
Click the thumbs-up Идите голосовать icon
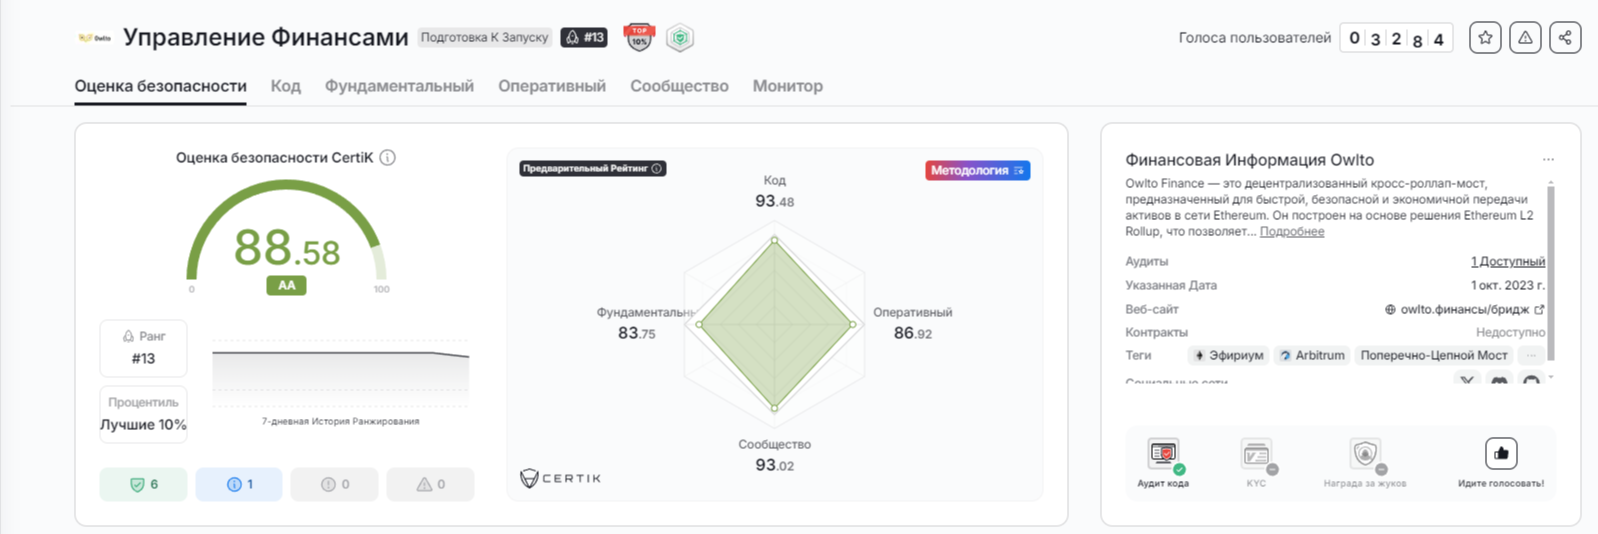1501,454
